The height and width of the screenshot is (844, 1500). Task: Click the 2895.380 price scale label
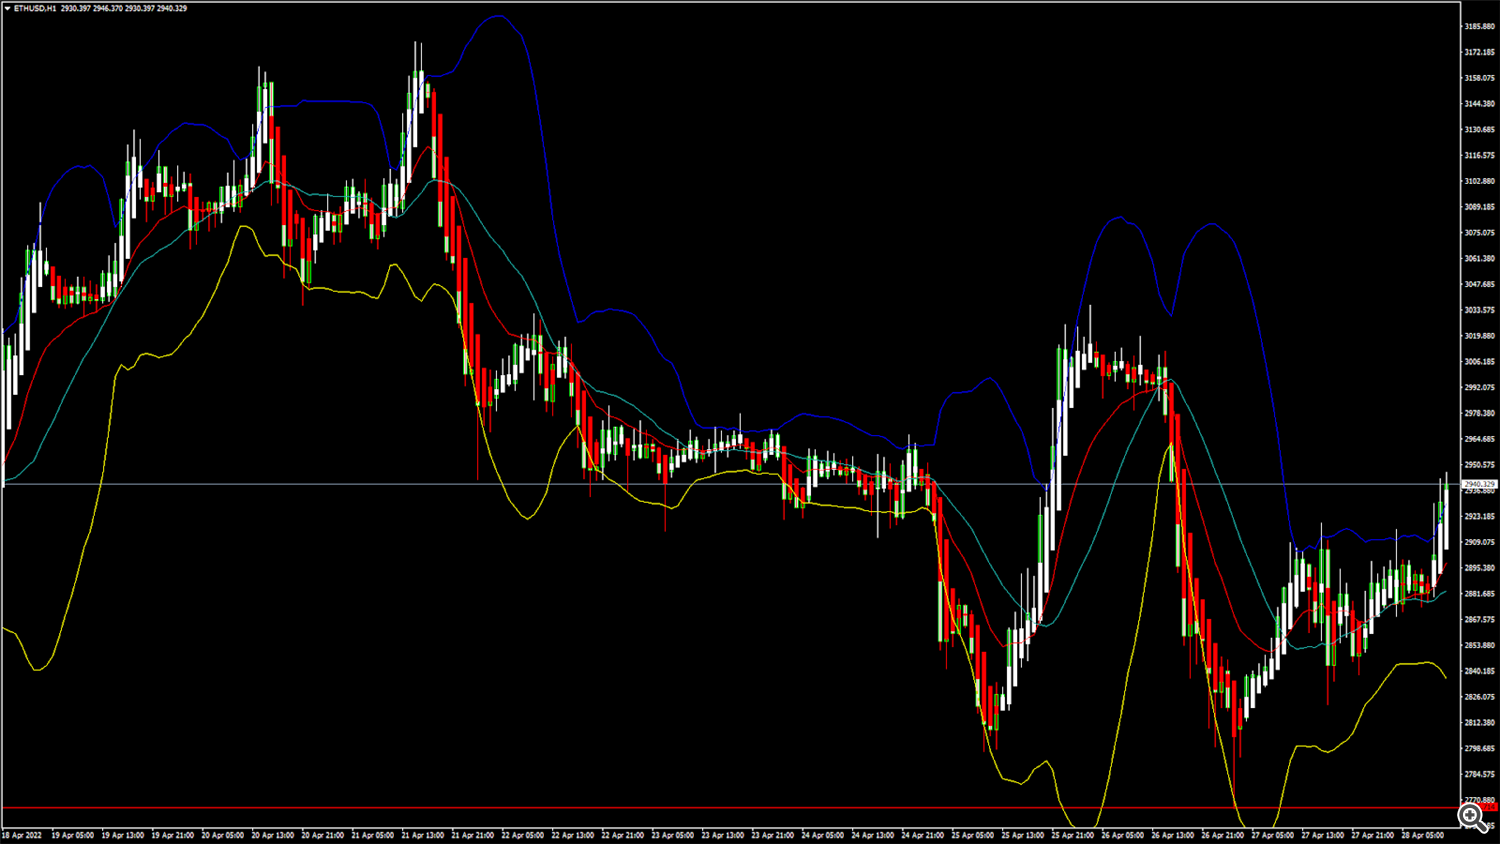(1480, 568)
